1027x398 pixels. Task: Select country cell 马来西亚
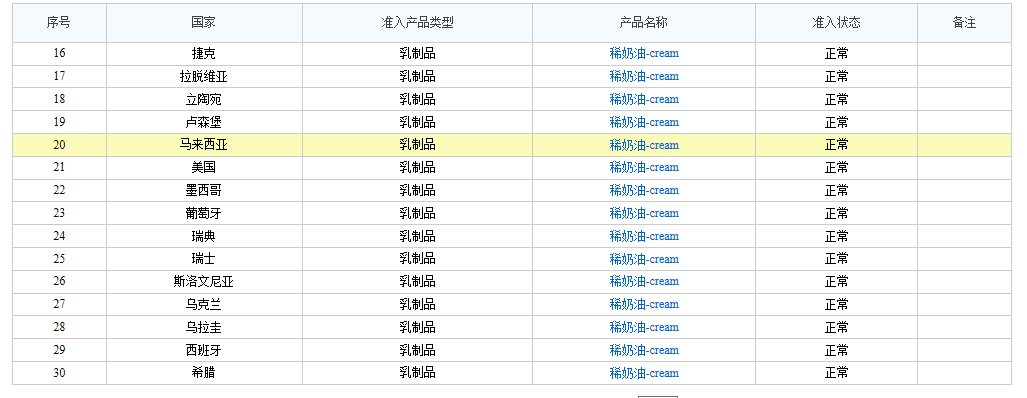click(x=204, y=145)
